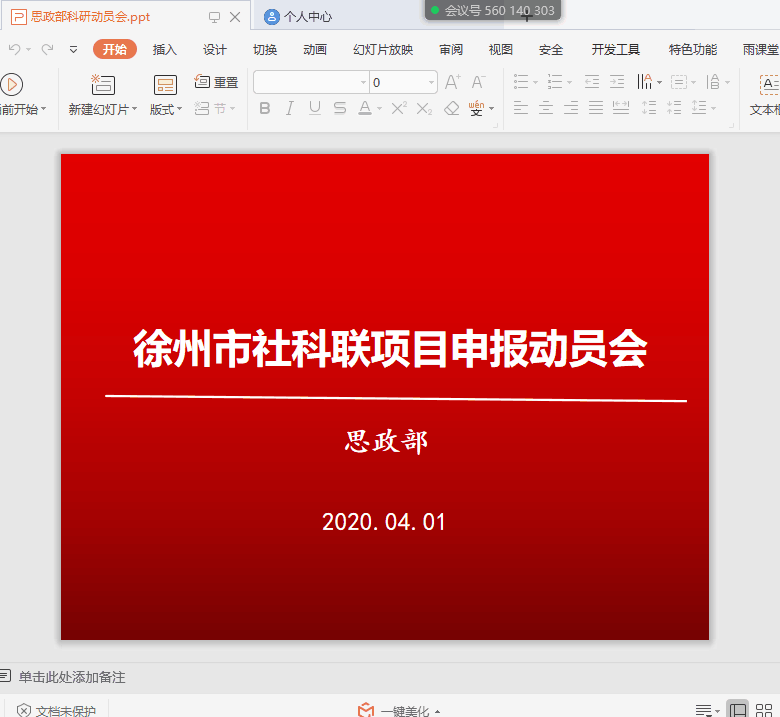Apply Italic formatting

pyautogui.click(x=290, y=108)
